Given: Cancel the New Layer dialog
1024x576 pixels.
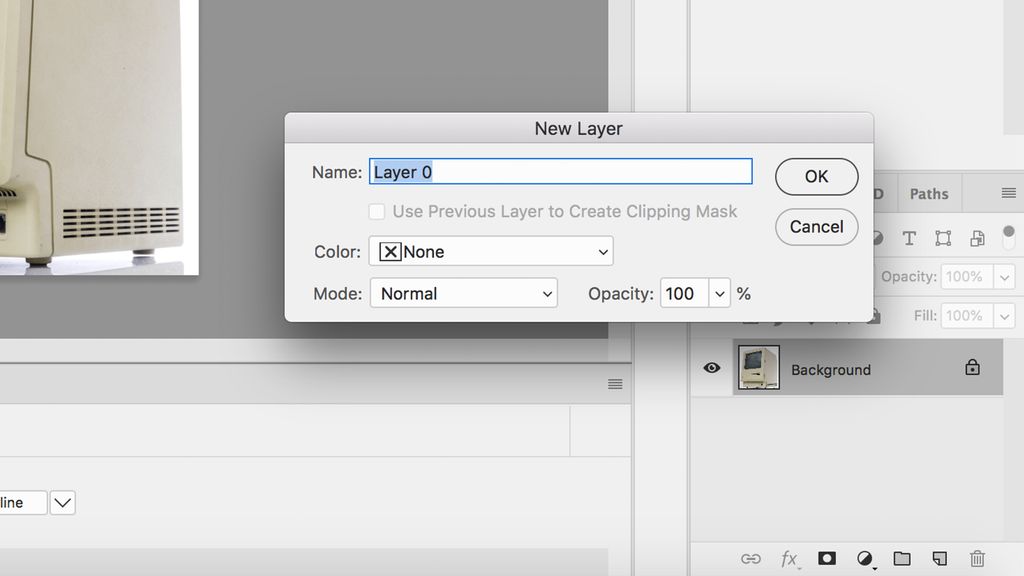Looking at the screenshot, I should click(x=816, y=227).
